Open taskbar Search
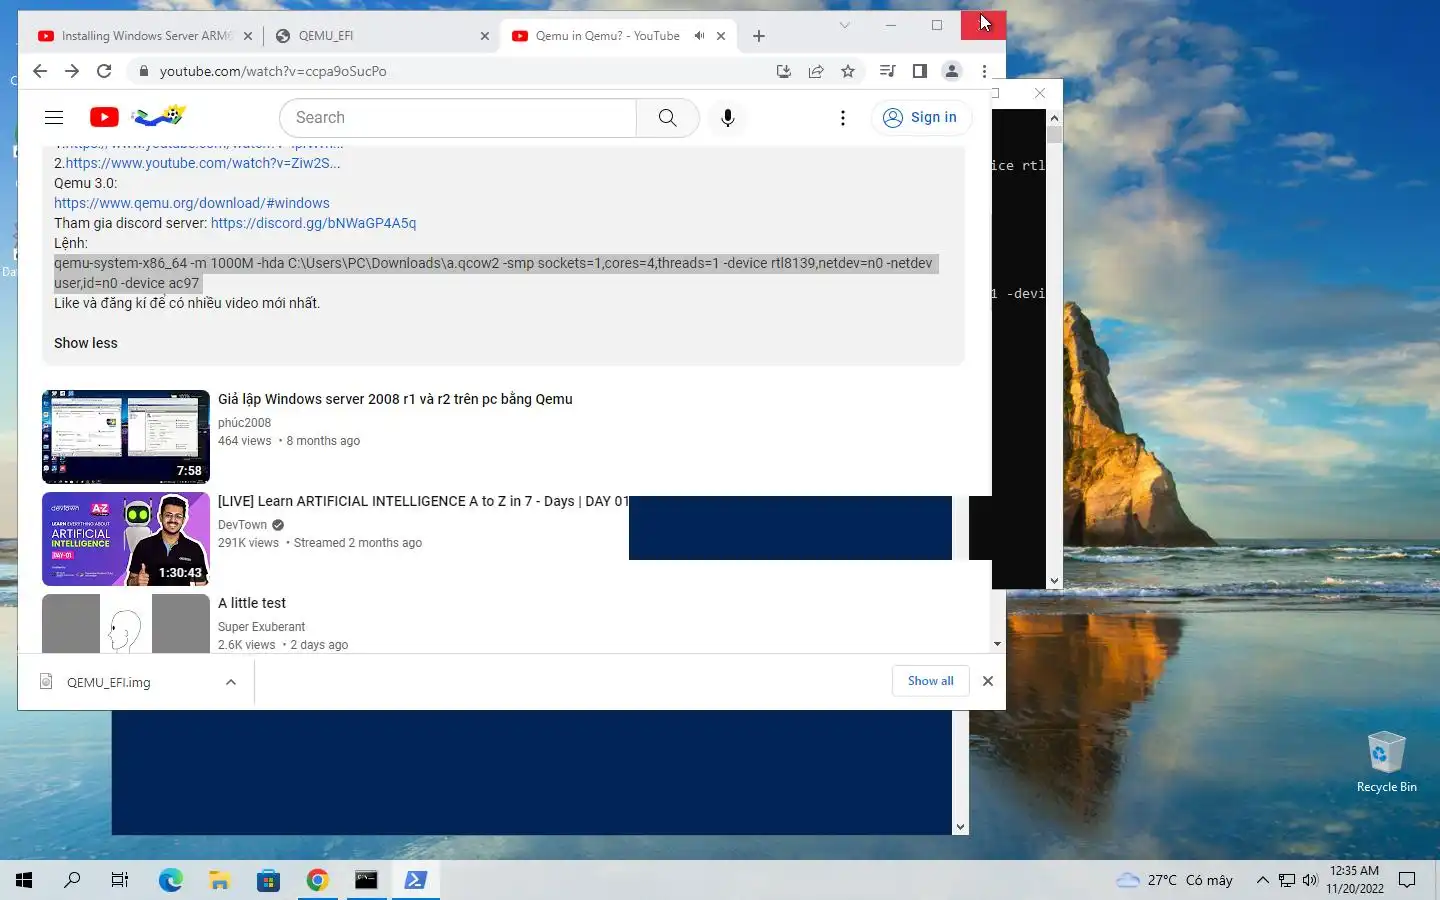 [72, 880]
